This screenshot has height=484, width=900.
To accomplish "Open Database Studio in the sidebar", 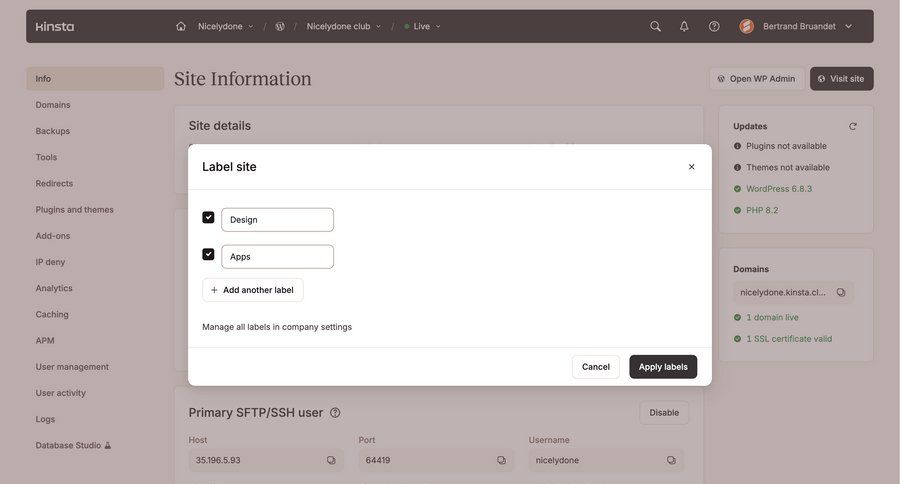I will tap(68, 446).
